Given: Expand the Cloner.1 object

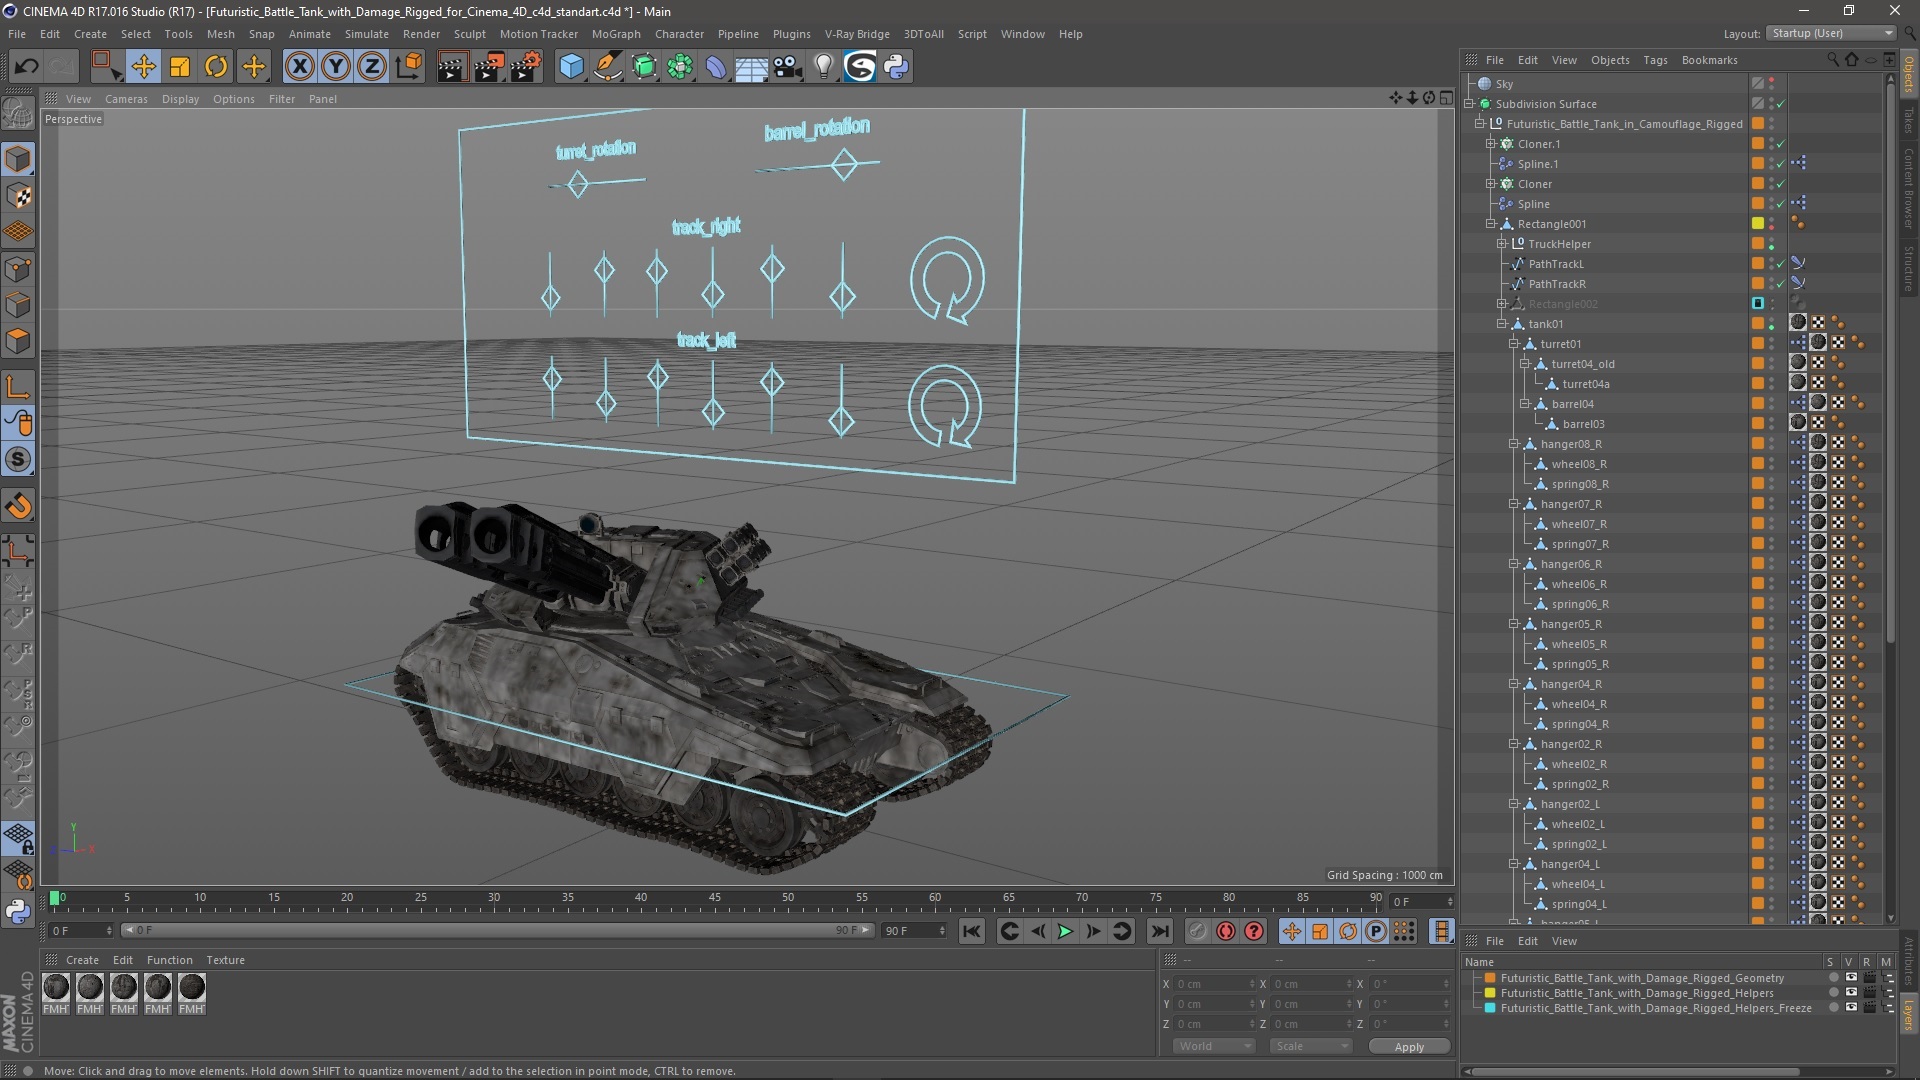Looking at the screenshot, I should [x=1491, y=144].
